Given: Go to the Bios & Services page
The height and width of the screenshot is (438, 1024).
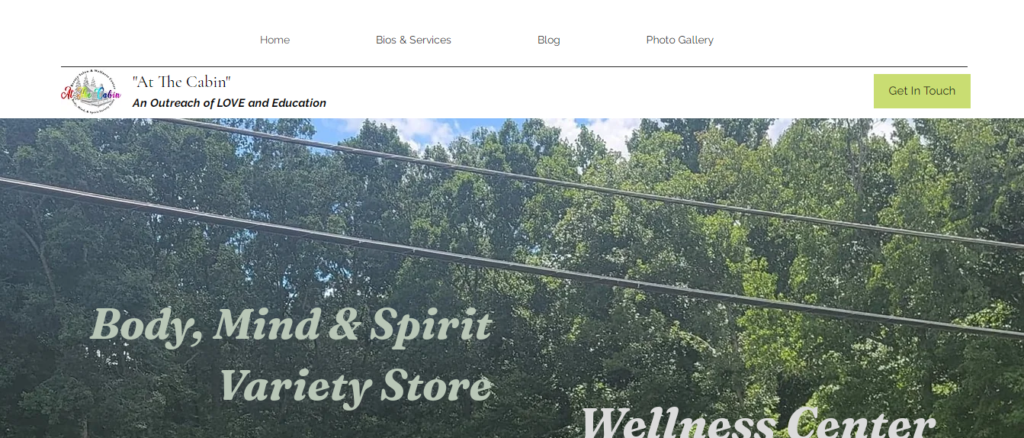Looking at the screenshot, I should pyautogui.click(x=413, y=40).
